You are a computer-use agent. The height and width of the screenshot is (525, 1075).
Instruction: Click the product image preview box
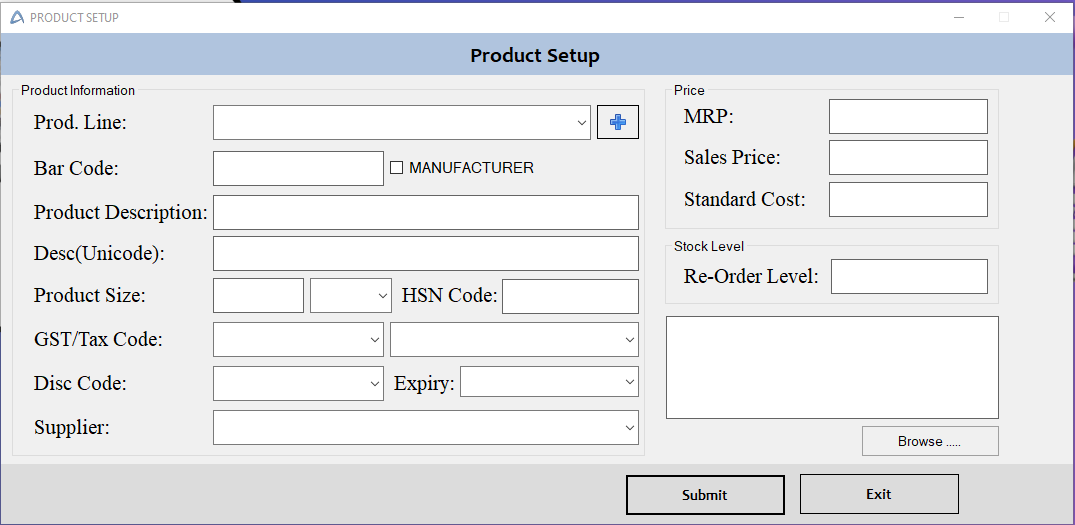(831, 367)
